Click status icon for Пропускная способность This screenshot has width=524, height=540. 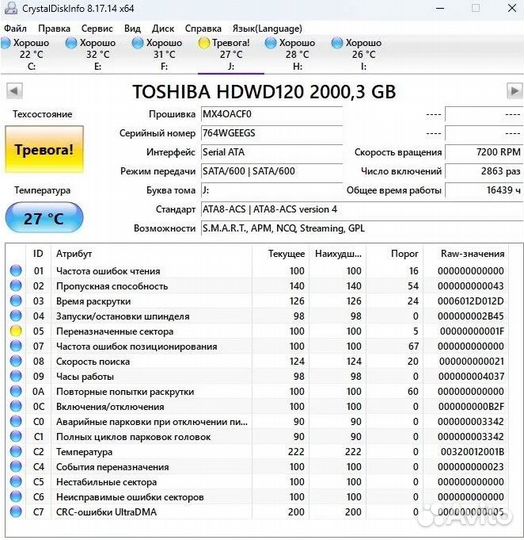pos(16,286)
